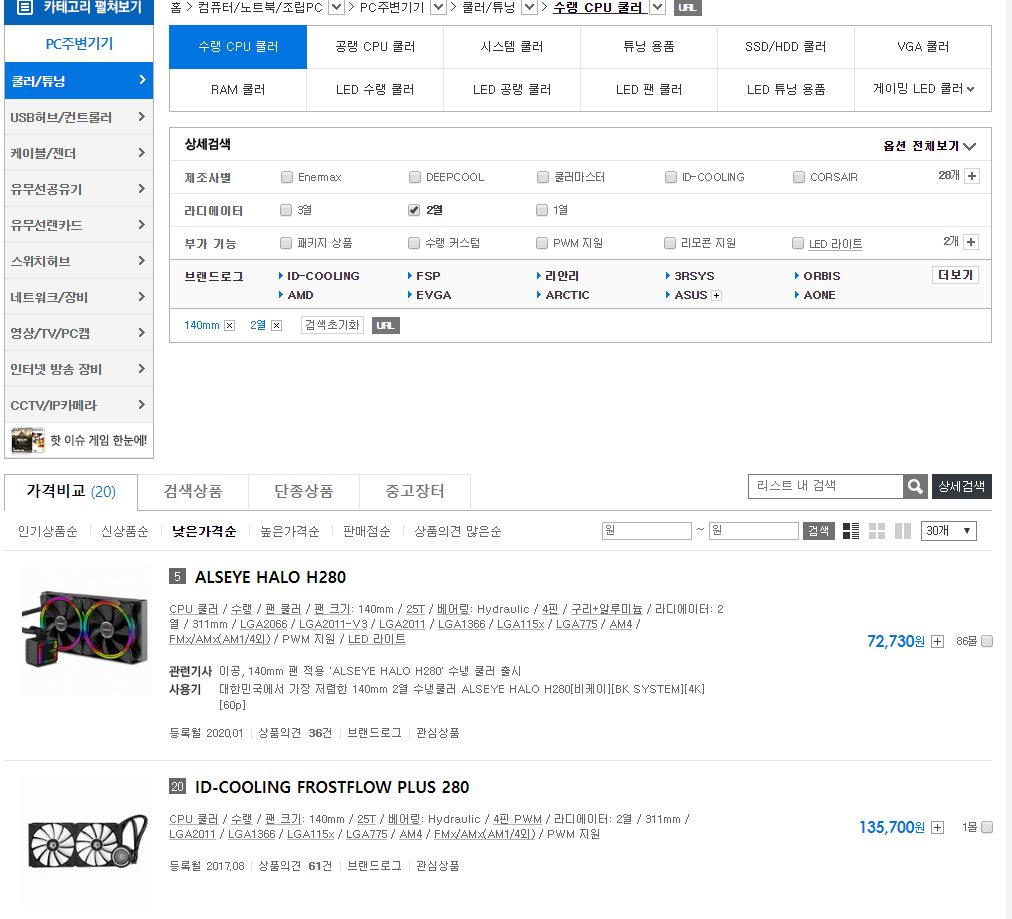
Task: Click 검색 price range button
Action: pyautogui.click(x=818, y=531)
